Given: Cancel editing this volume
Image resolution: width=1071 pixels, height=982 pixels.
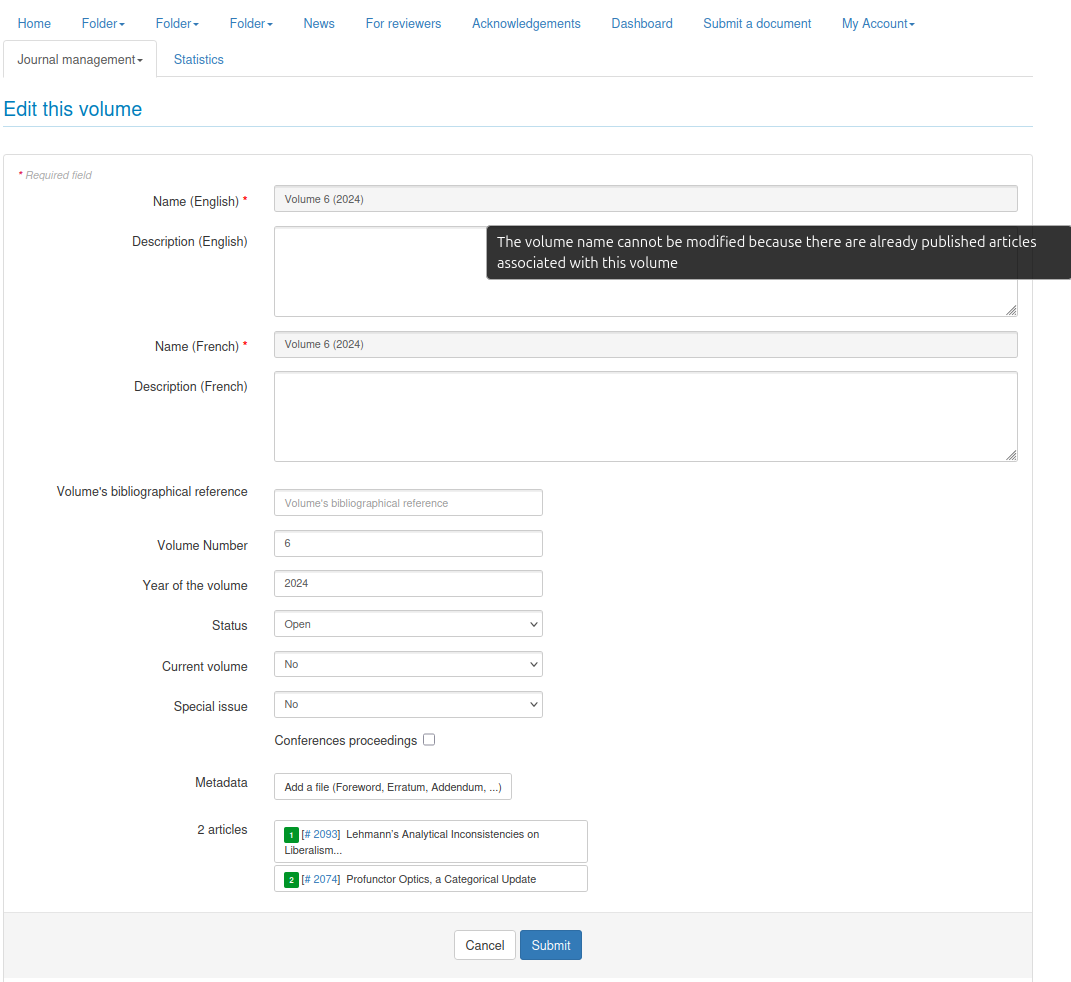Looking at the screenshot, I should (x=484, y=945).
